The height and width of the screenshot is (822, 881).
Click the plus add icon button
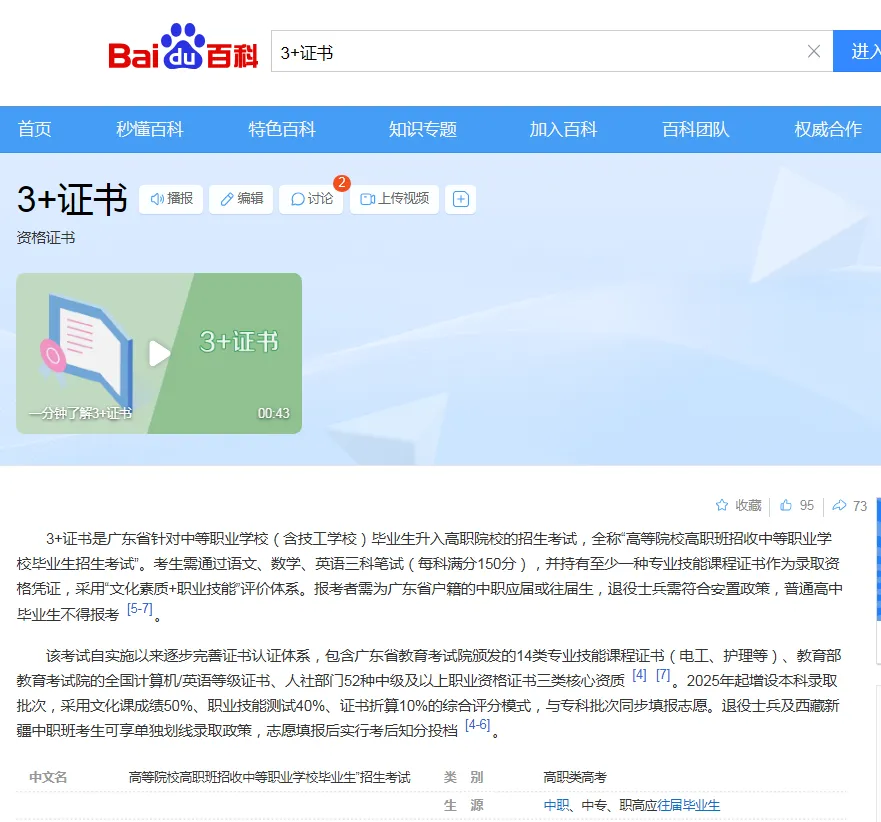(461, 199)
